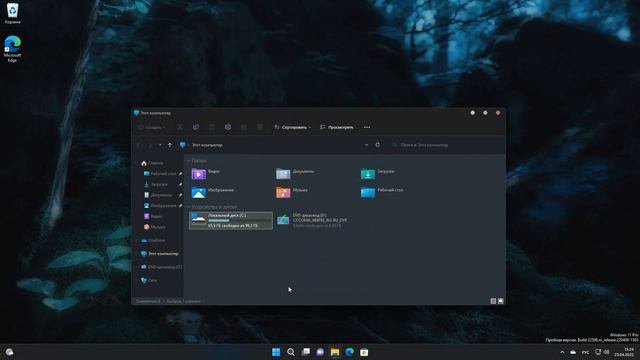Switch to the details list view button
Viewport: 640px width, 360px height.
tap(493, 301)
